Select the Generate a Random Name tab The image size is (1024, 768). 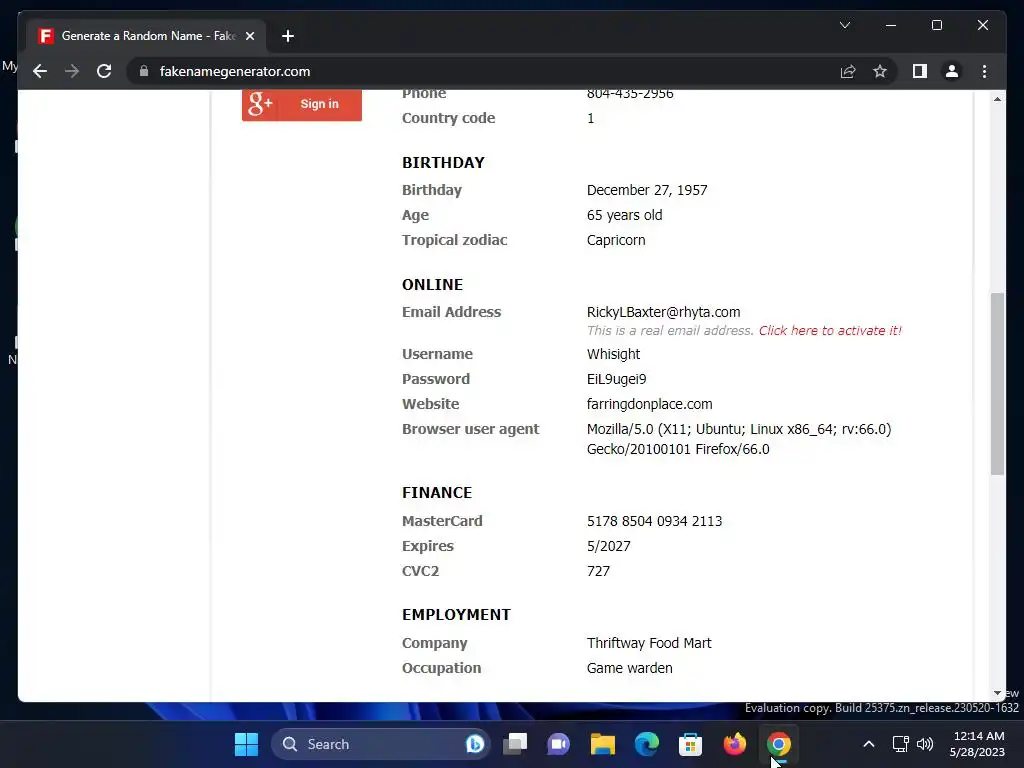tap(147, 36)
